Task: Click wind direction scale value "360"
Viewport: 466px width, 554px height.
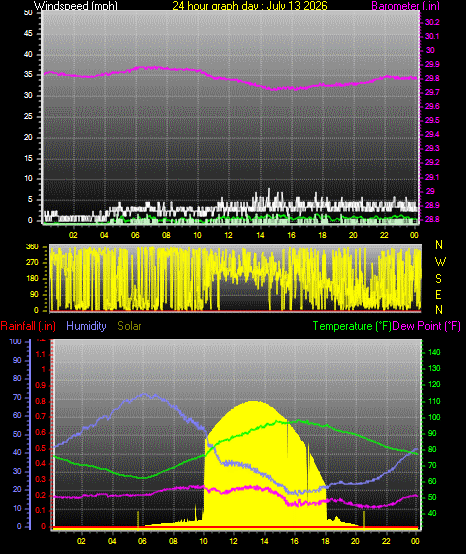Action: 32,247
